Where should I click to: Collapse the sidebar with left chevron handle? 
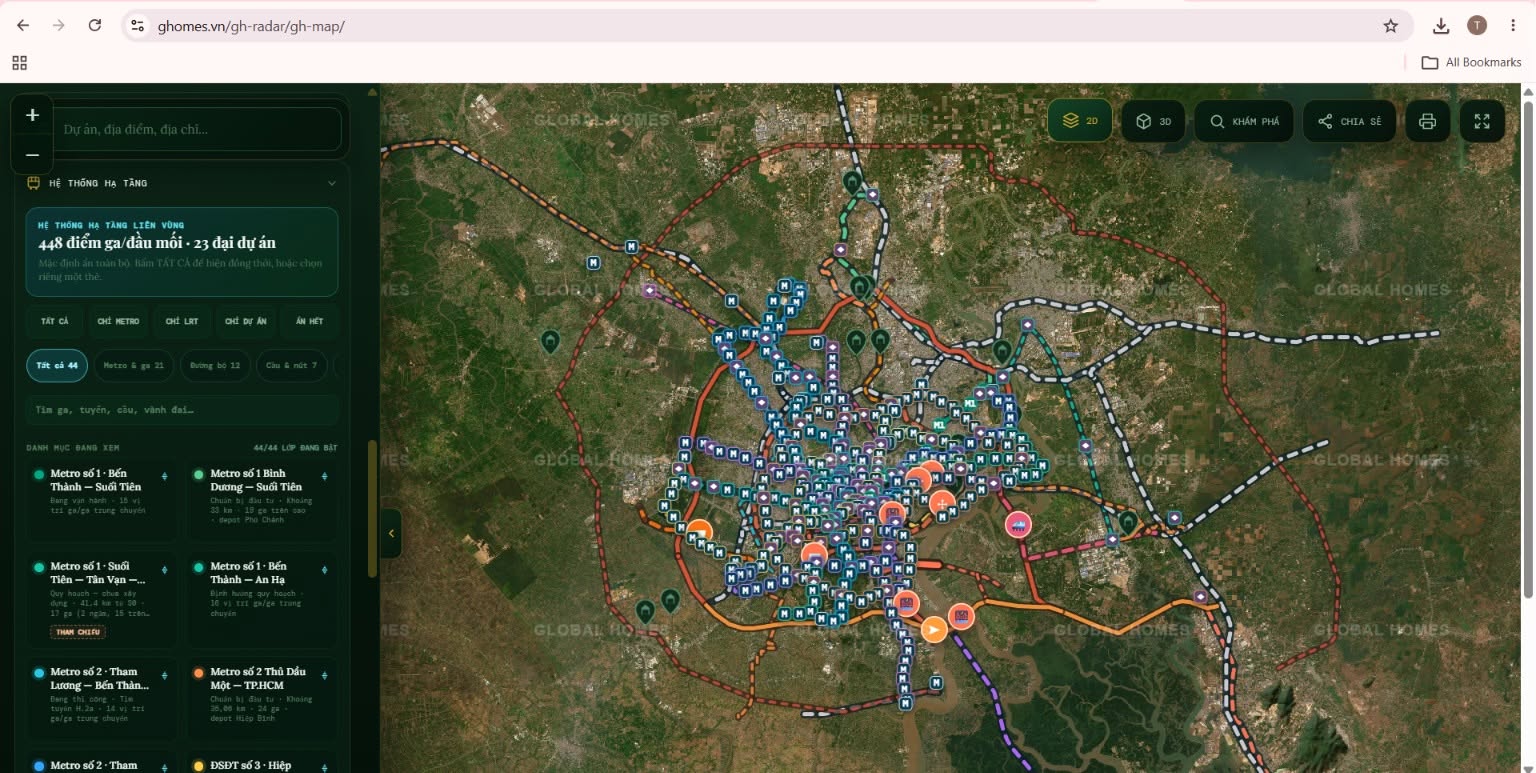(391, 533)
